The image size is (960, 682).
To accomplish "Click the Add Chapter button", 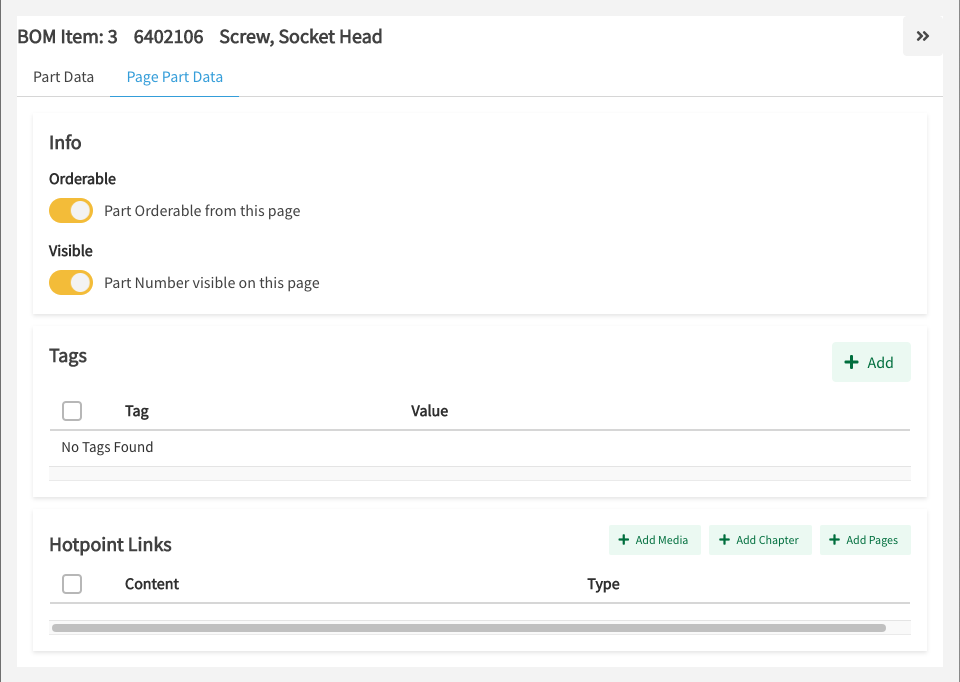I will tap(759, 540).
